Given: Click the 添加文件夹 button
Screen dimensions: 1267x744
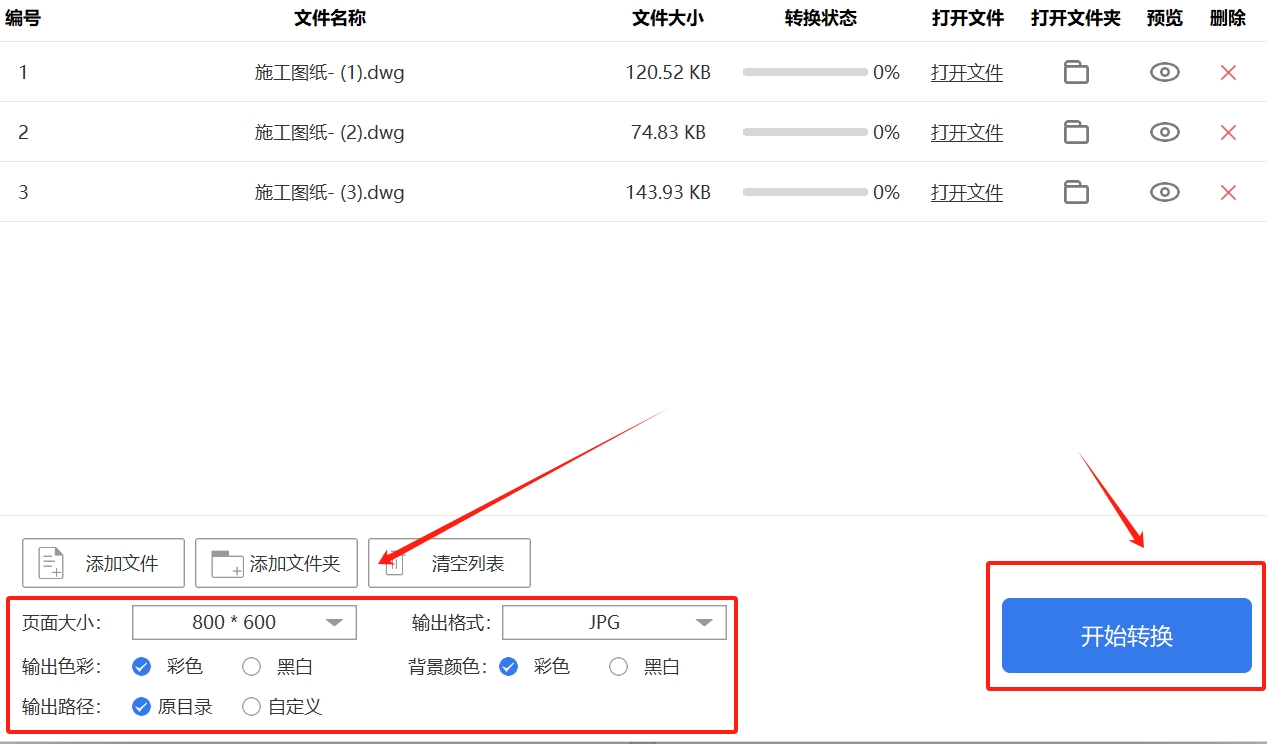Looking at the screenshot, I should click(276, 563).
